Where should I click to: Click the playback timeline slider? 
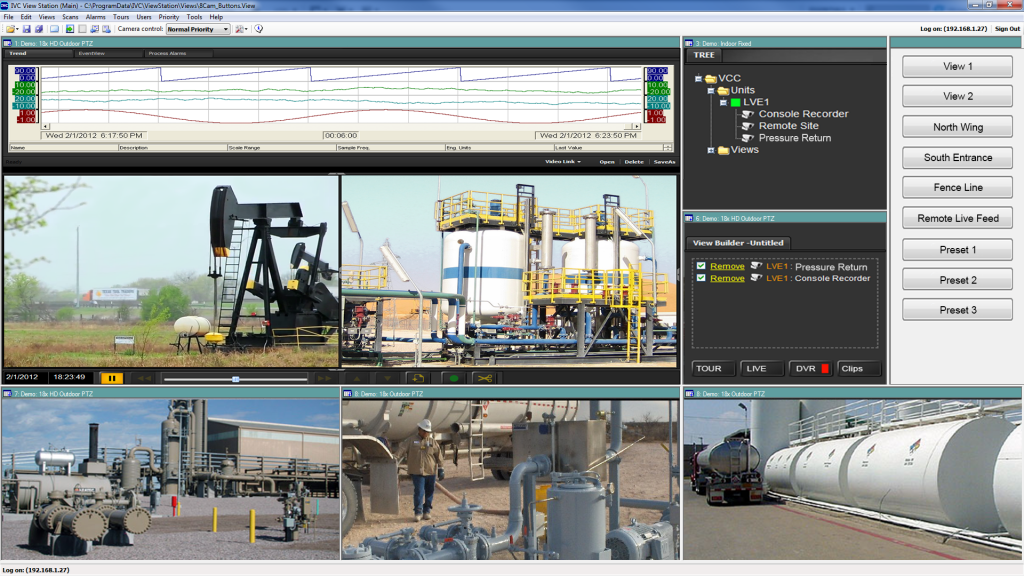(237, 379)
